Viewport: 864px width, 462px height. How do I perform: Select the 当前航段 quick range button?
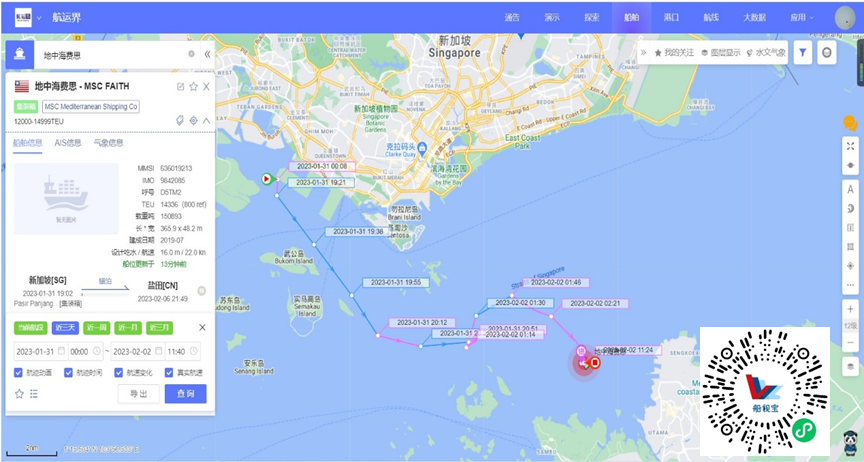coord(31,327)
